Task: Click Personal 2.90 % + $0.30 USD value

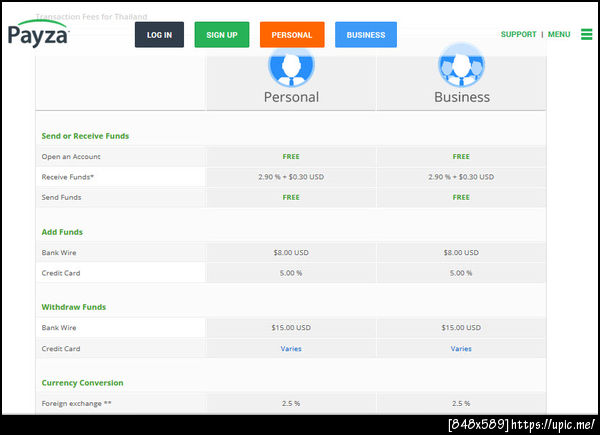Action: click(291, 177)
